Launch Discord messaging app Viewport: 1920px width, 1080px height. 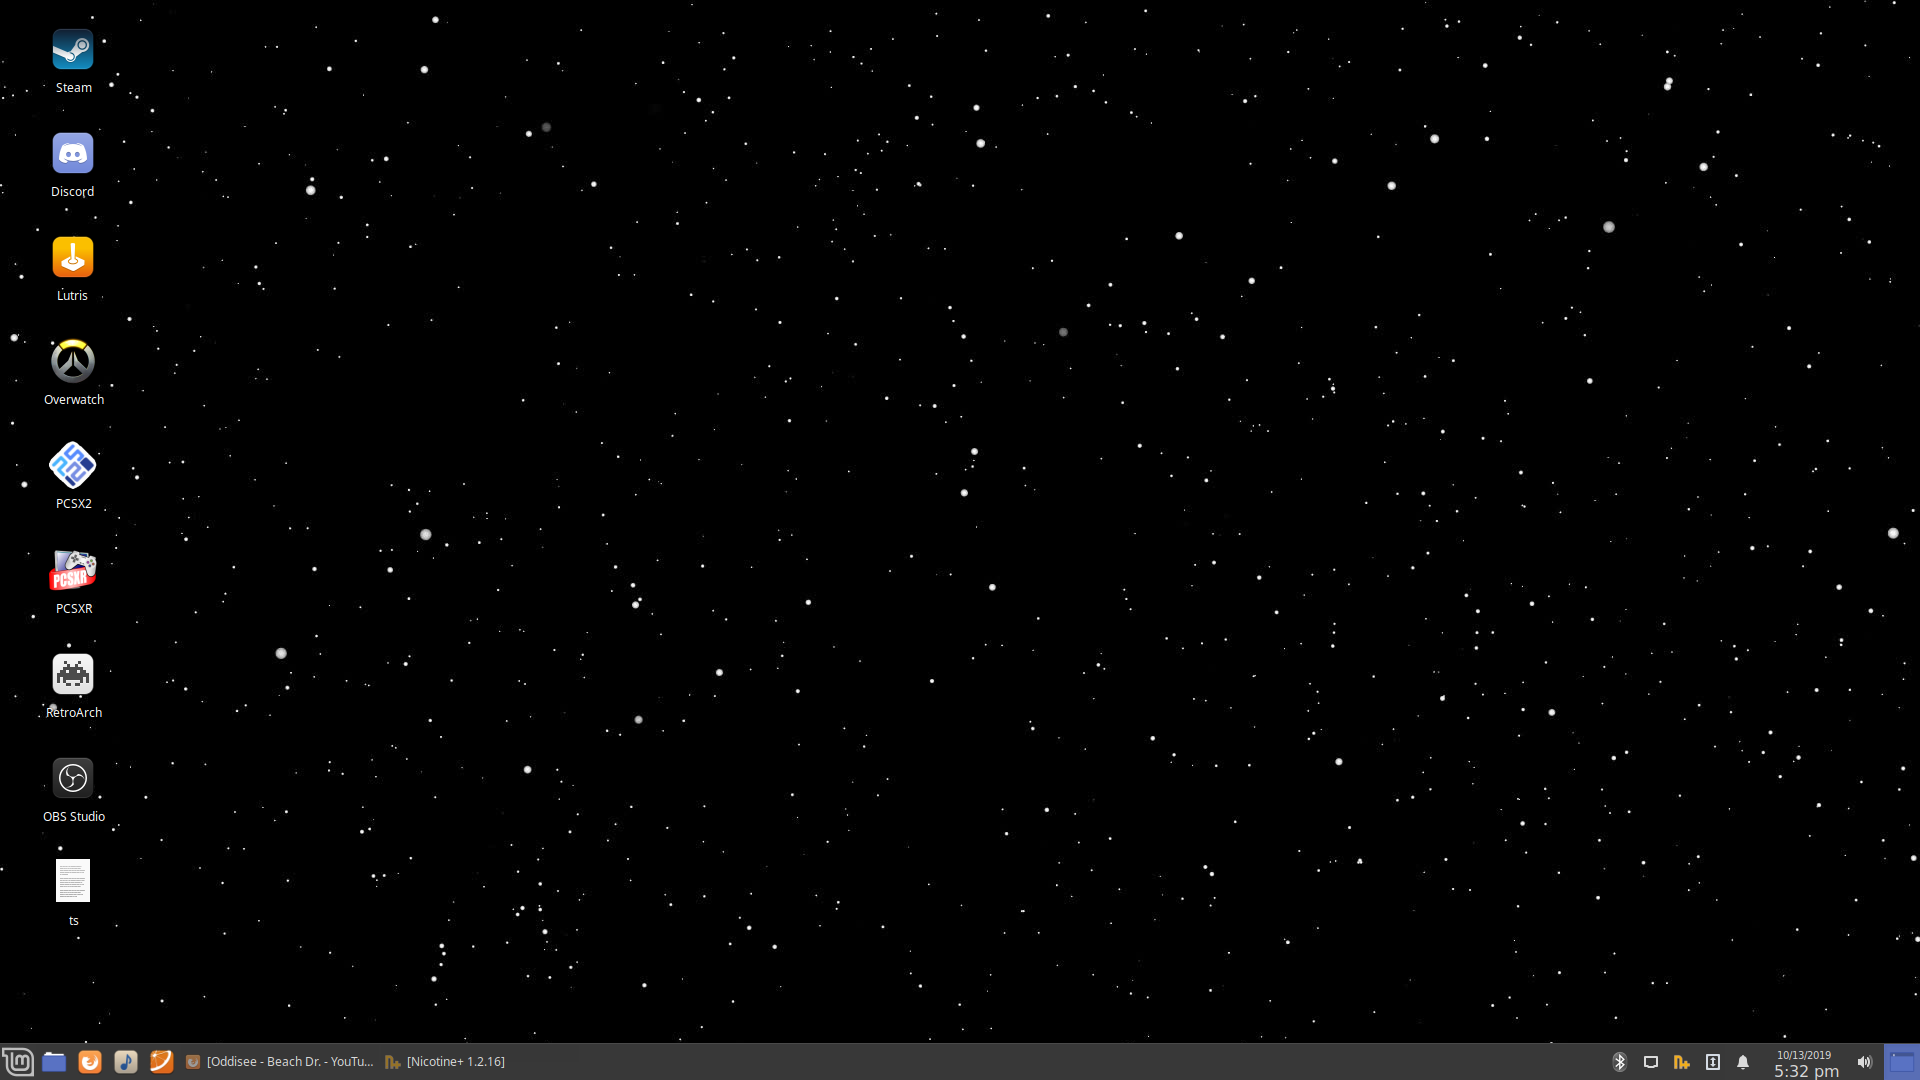click(x=73, y=153)
